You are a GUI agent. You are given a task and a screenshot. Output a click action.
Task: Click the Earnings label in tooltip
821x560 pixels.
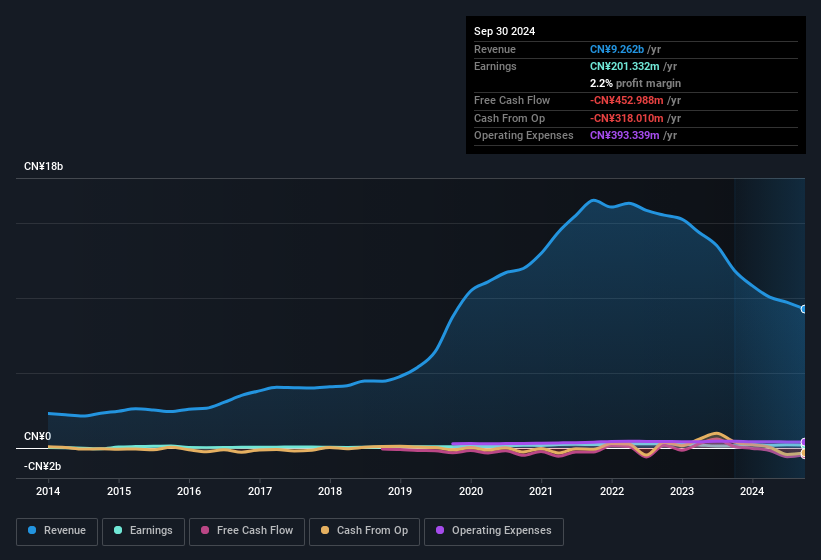tap(495, 66)
